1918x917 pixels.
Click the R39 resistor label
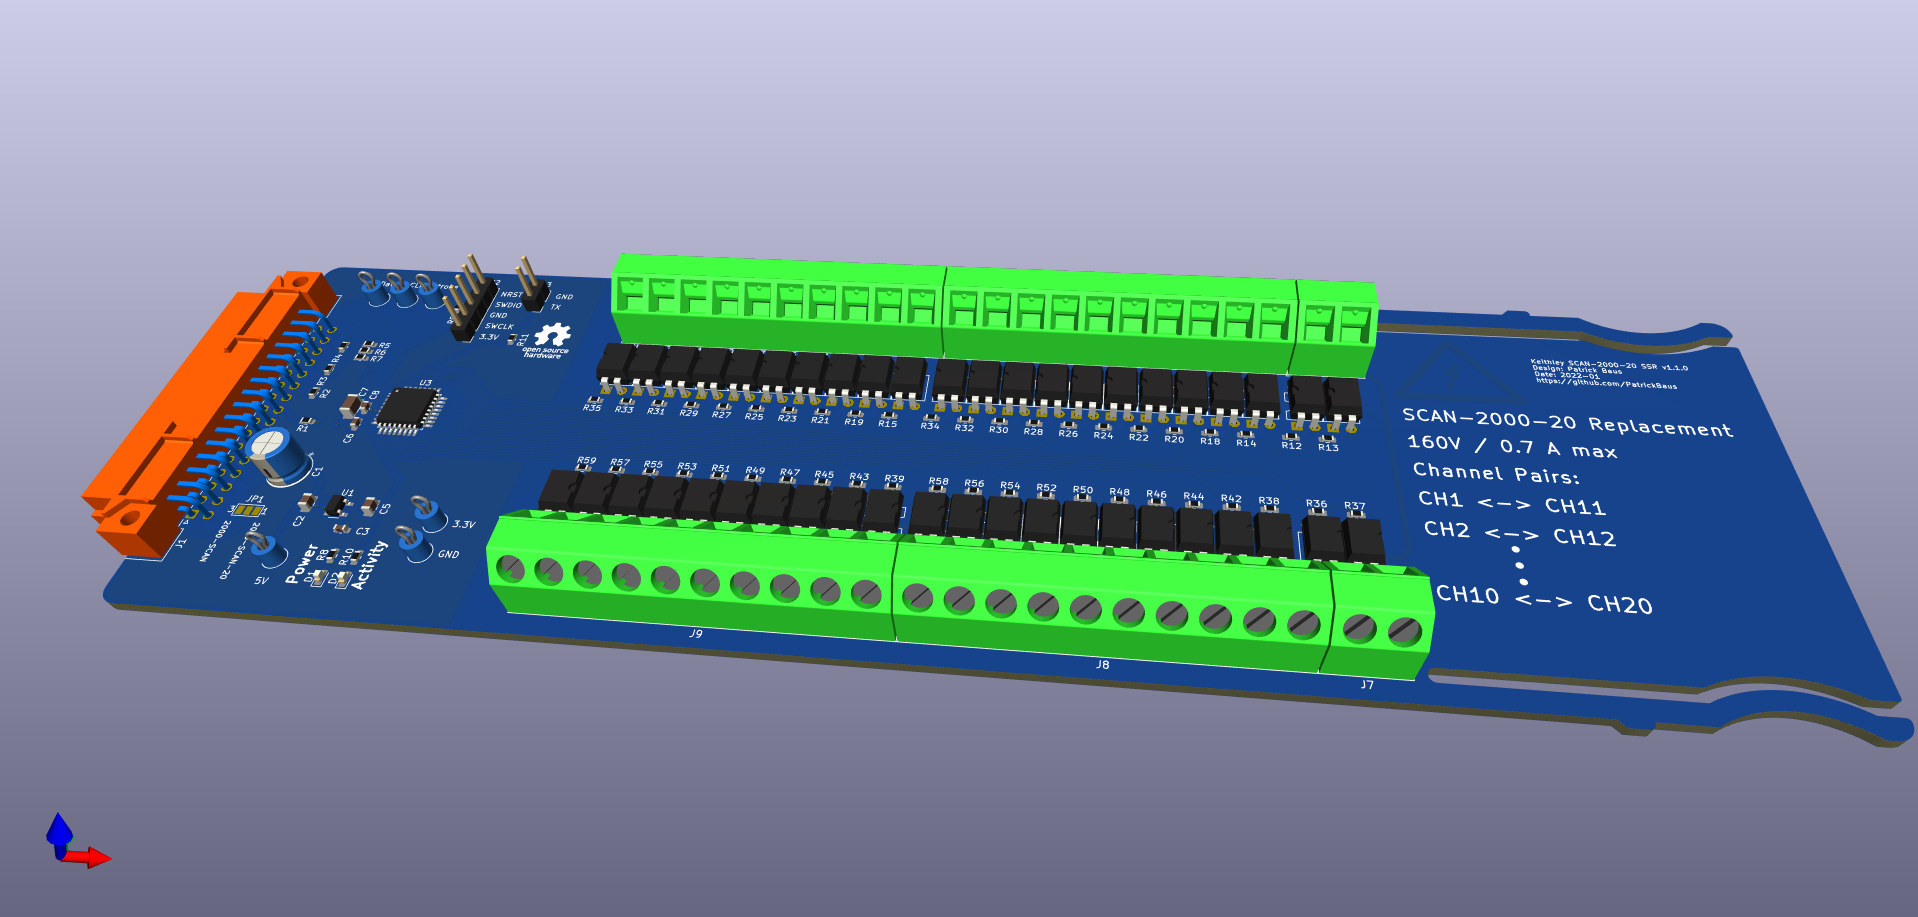tap(894, 478)
